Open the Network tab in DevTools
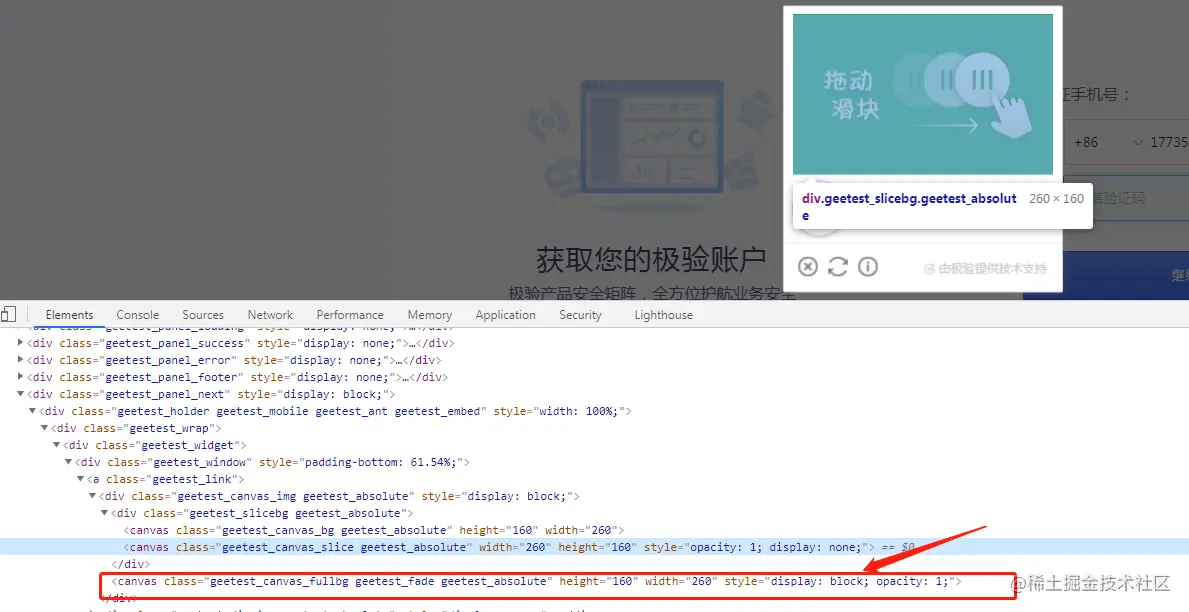 click(269, 314)
